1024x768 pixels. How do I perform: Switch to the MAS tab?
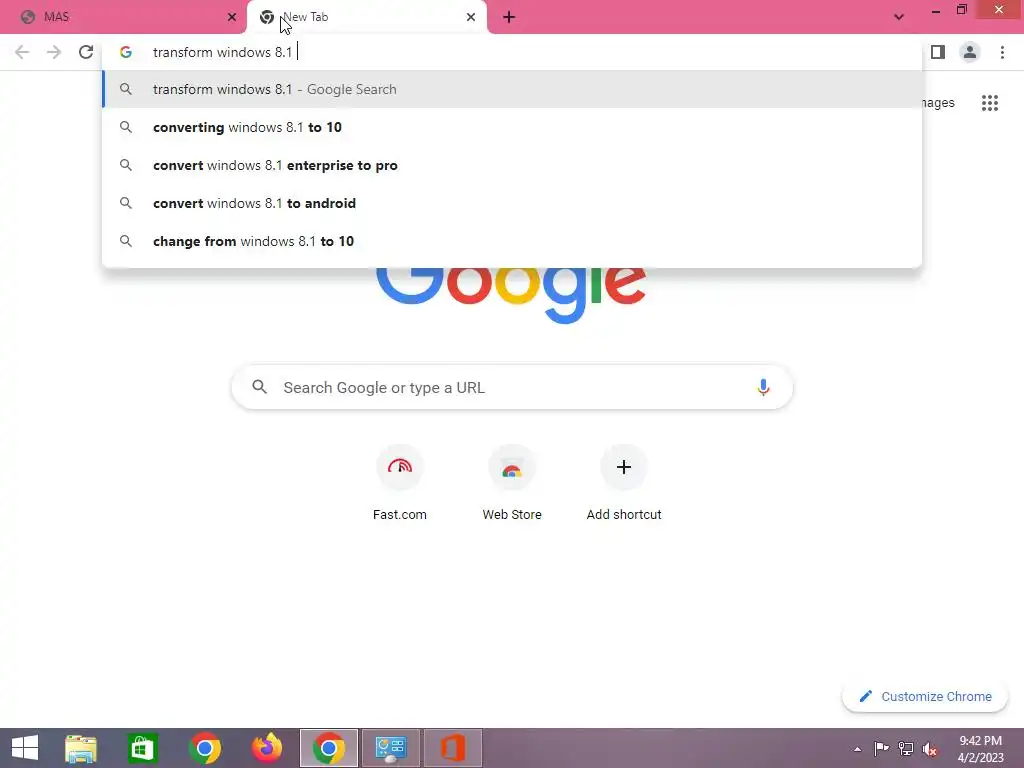pos(123,17)
